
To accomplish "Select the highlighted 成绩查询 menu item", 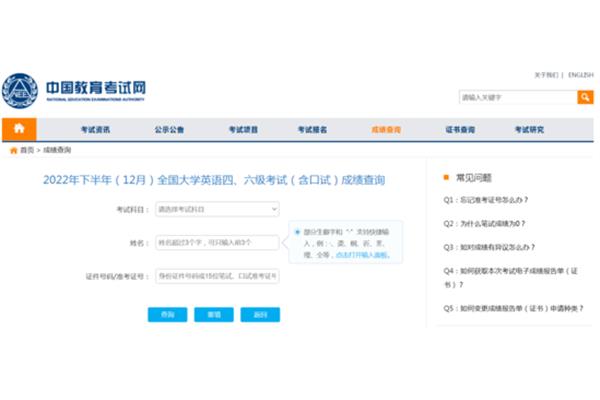I will coord(386,130).
